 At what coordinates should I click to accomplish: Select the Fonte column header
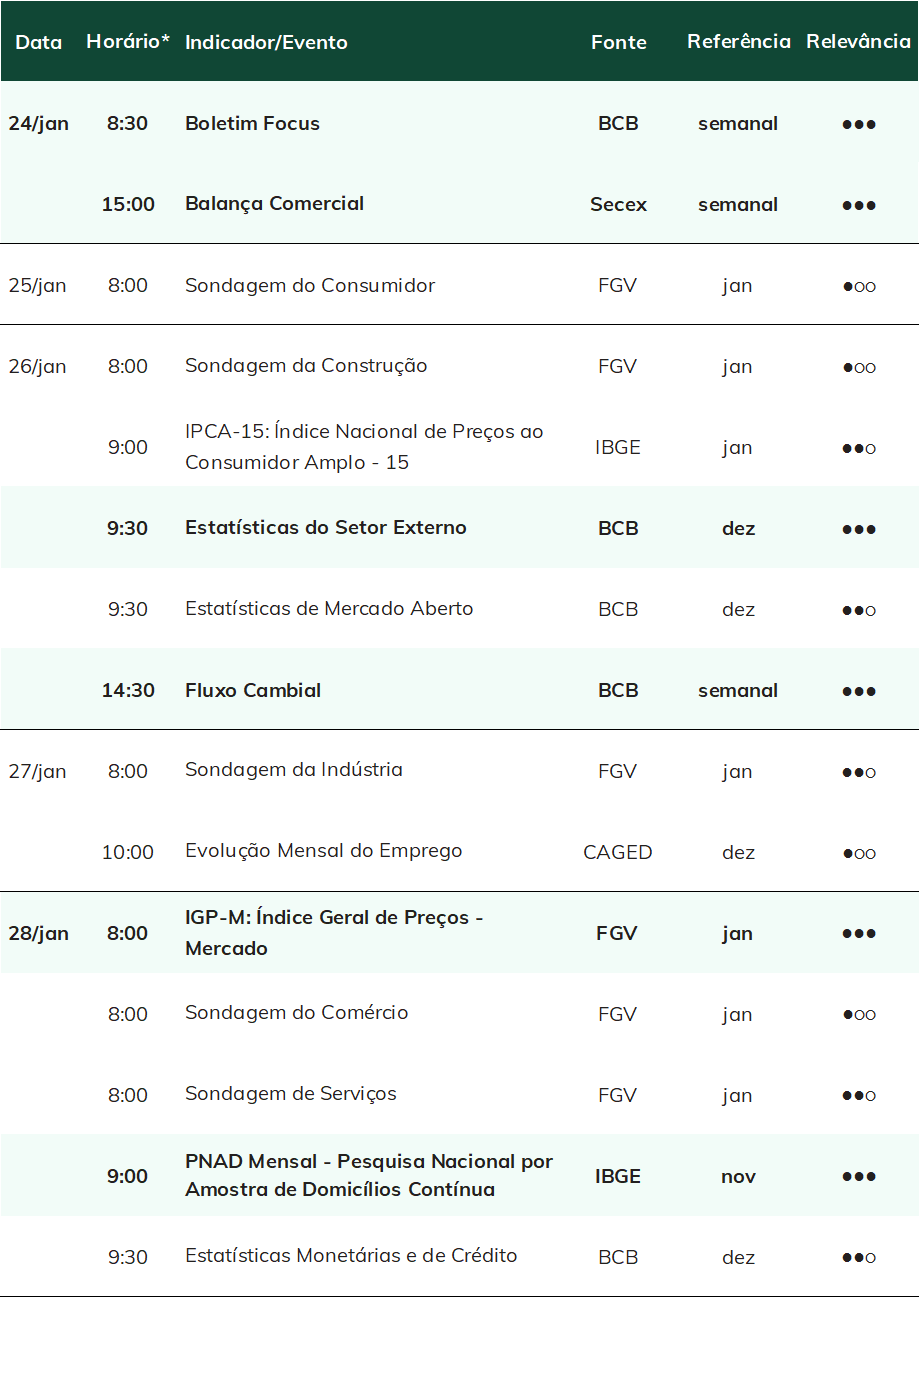point(619,42)
